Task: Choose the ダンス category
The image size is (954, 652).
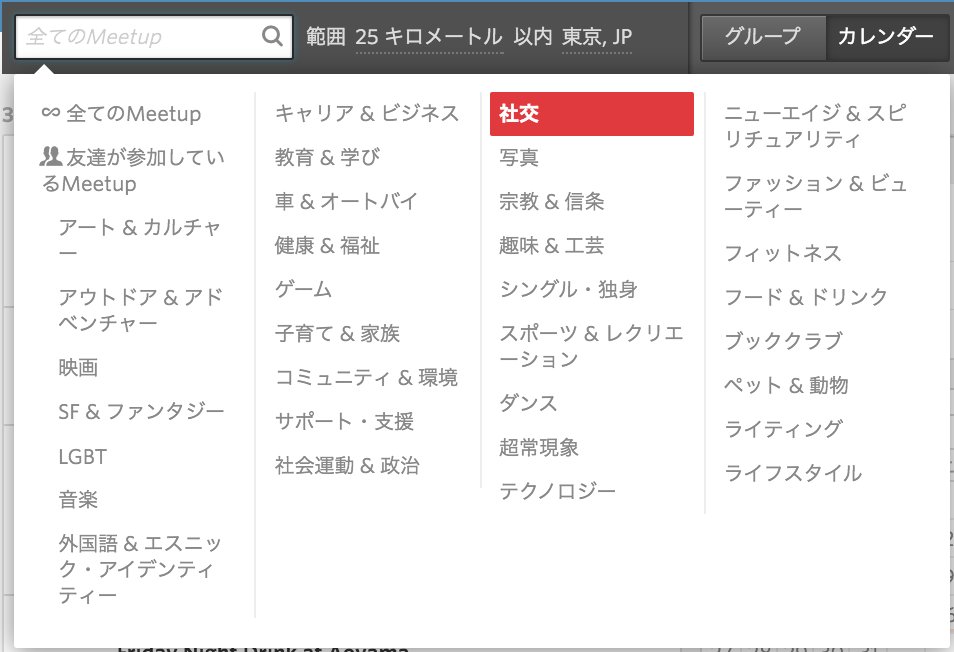Action: pyautogui.click(x=528, y=403)
